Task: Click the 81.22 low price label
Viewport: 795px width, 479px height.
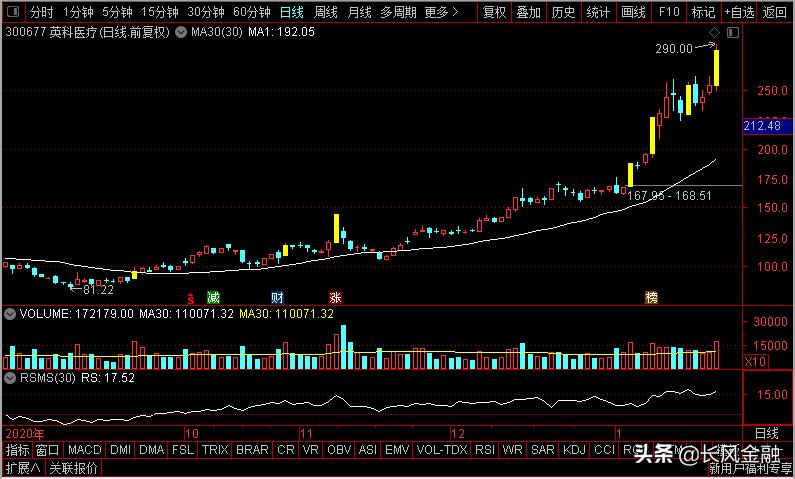Action: pyautogui.click(x=98, y=290)
